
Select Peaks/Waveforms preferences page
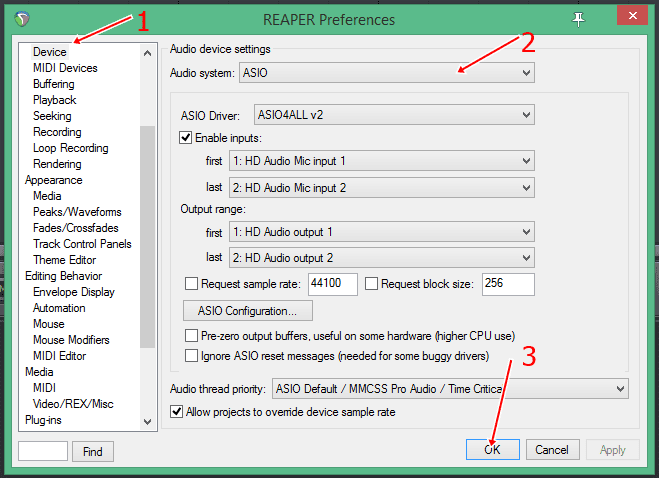(x=77, y=211)
